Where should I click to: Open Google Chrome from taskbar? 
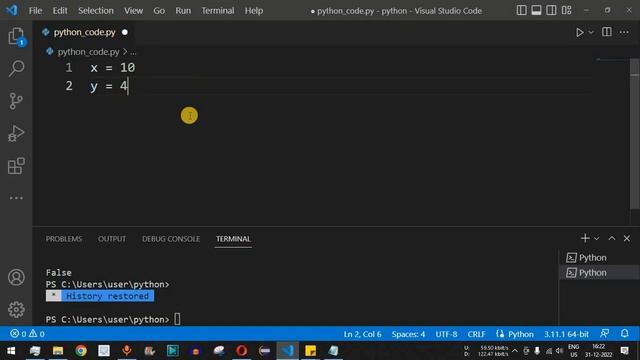pos(81,351)
